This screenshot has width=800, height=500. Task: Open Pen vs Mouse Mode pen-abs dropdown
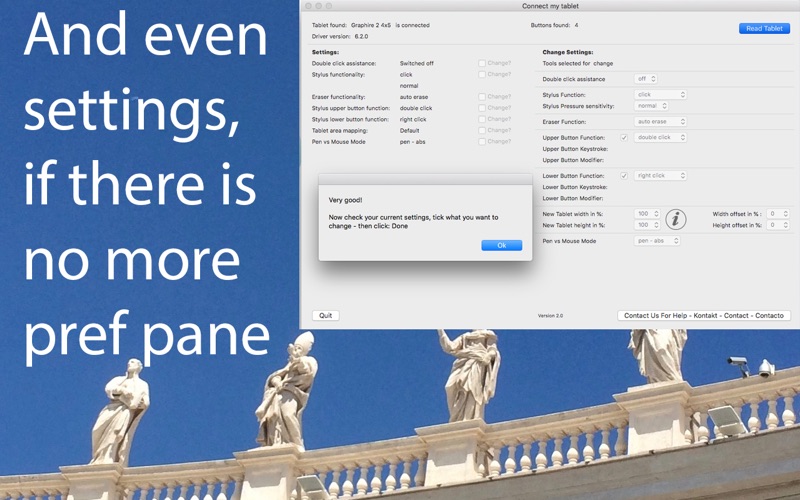657,241
